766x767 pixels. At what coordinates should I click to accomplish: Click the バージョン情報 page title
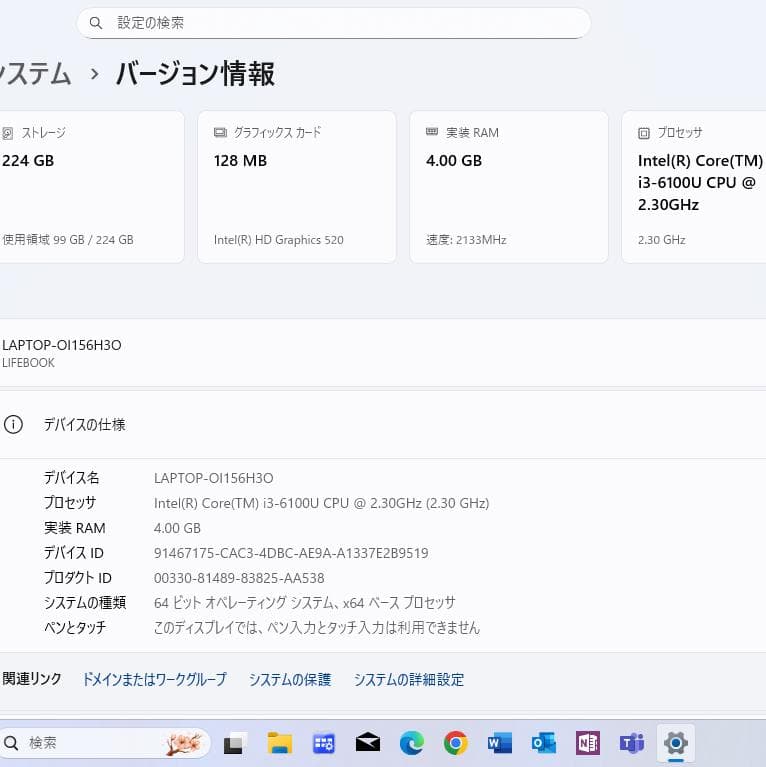click(x=195, y=74)
